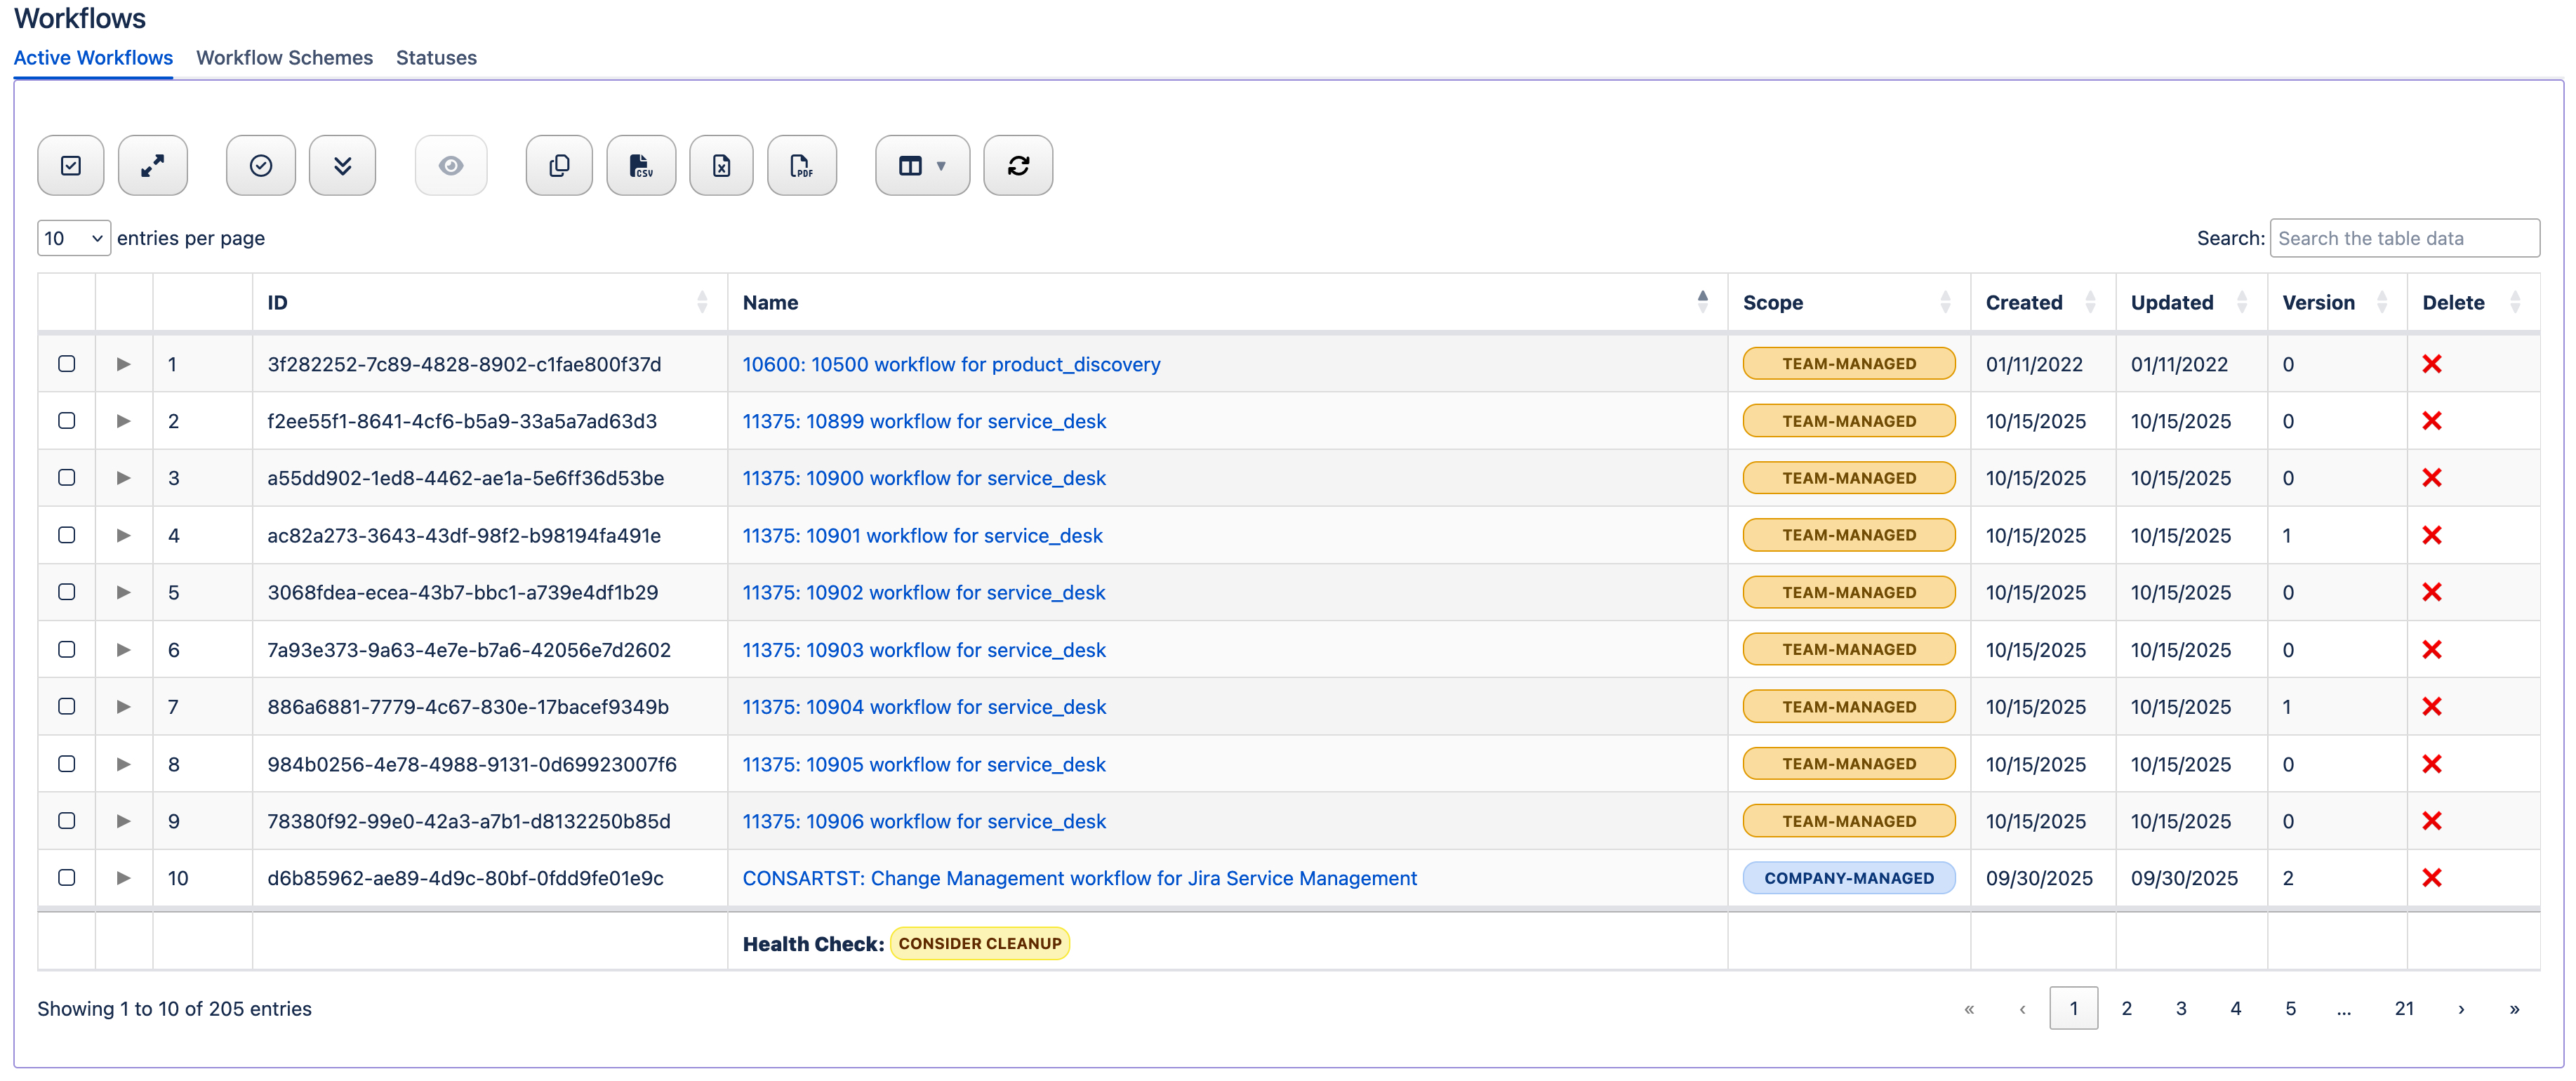Toggle fullscreen table view
2576x1081 pixels.
pos(153,165)
